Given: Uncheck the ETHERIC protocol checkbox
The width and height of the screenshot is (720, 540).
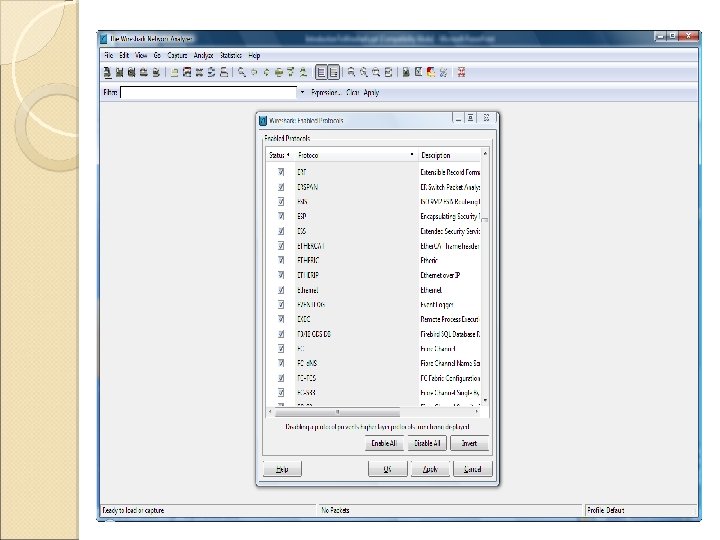Looking at the screenshot, I should coord(281,260).
